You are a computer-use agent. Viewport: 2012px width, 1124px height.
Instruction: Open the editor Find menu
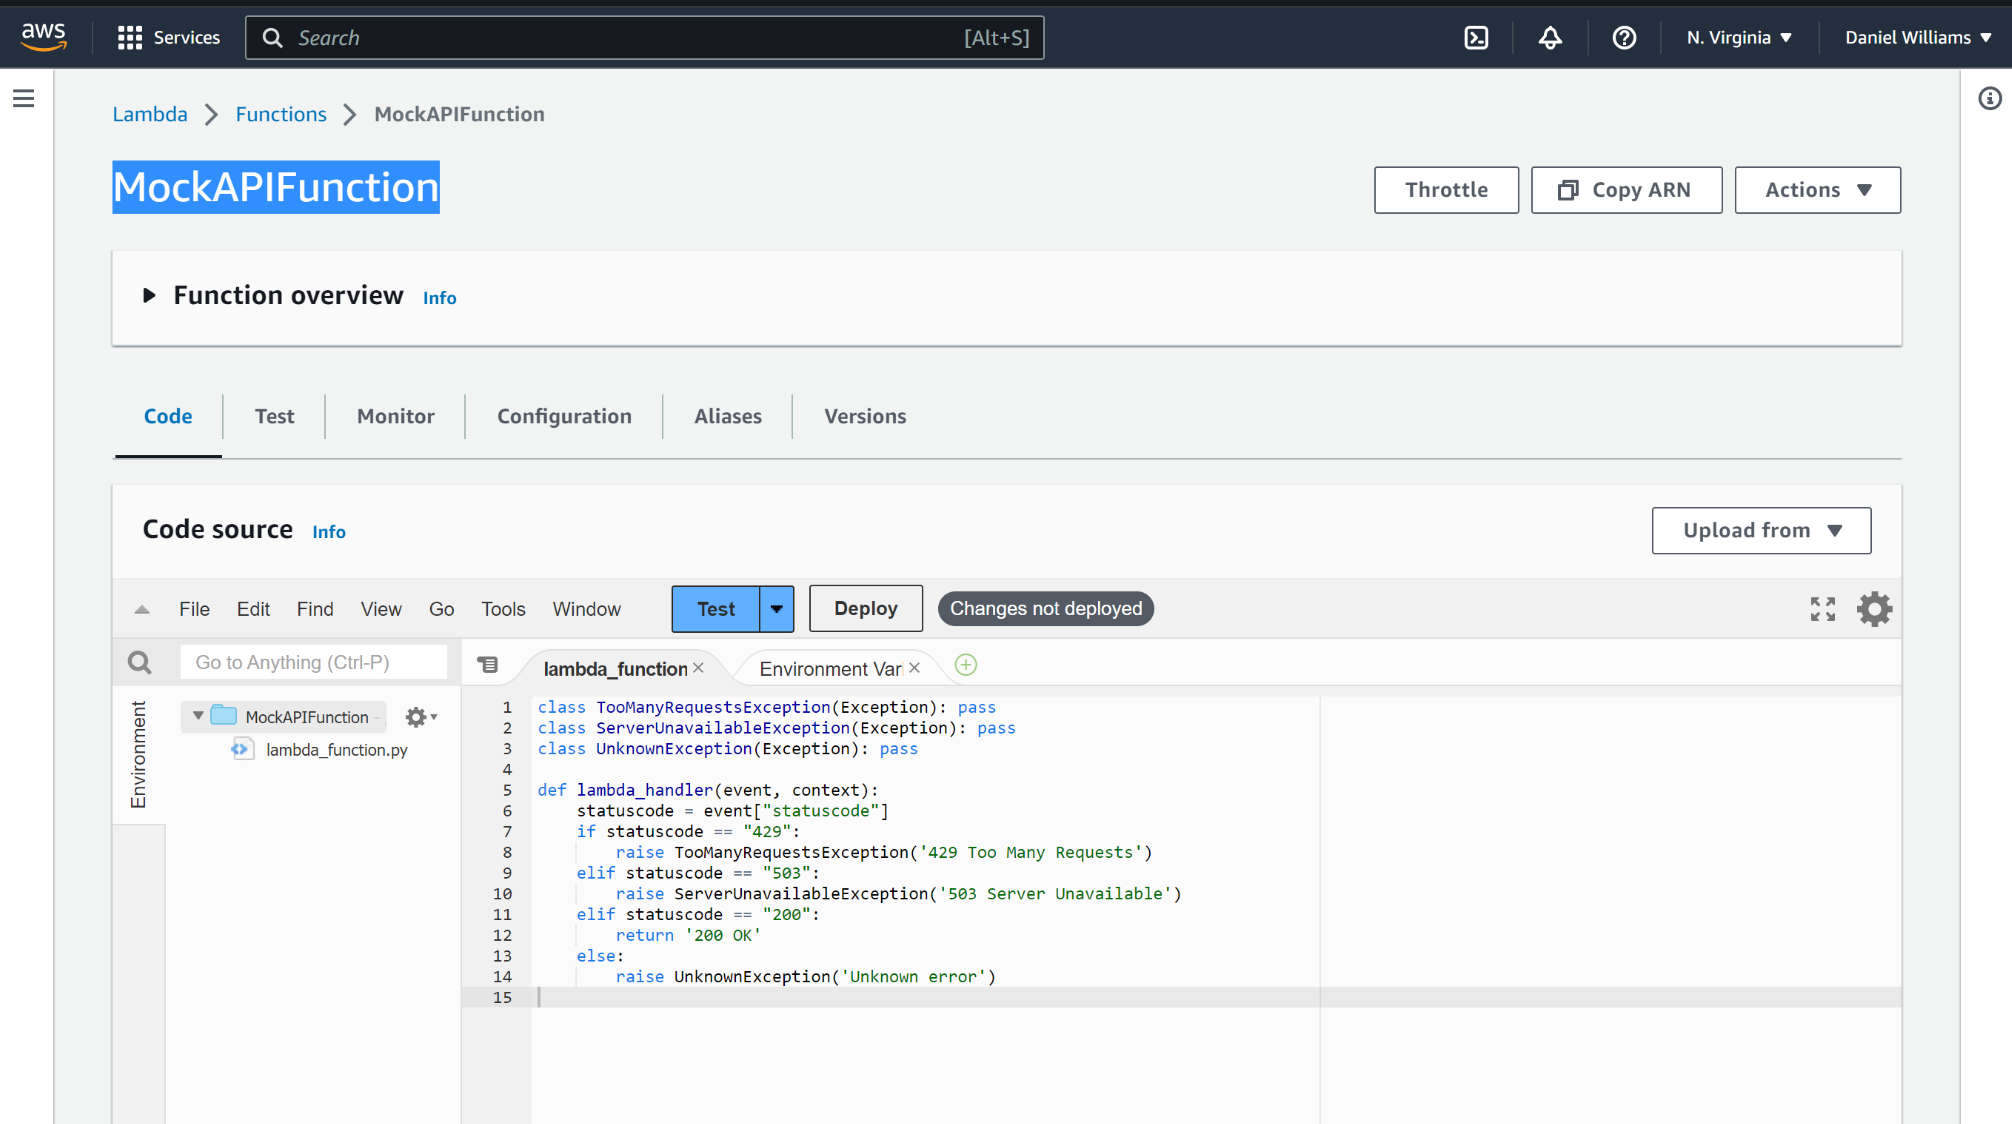pyautogui.click(x=315, y=609)
